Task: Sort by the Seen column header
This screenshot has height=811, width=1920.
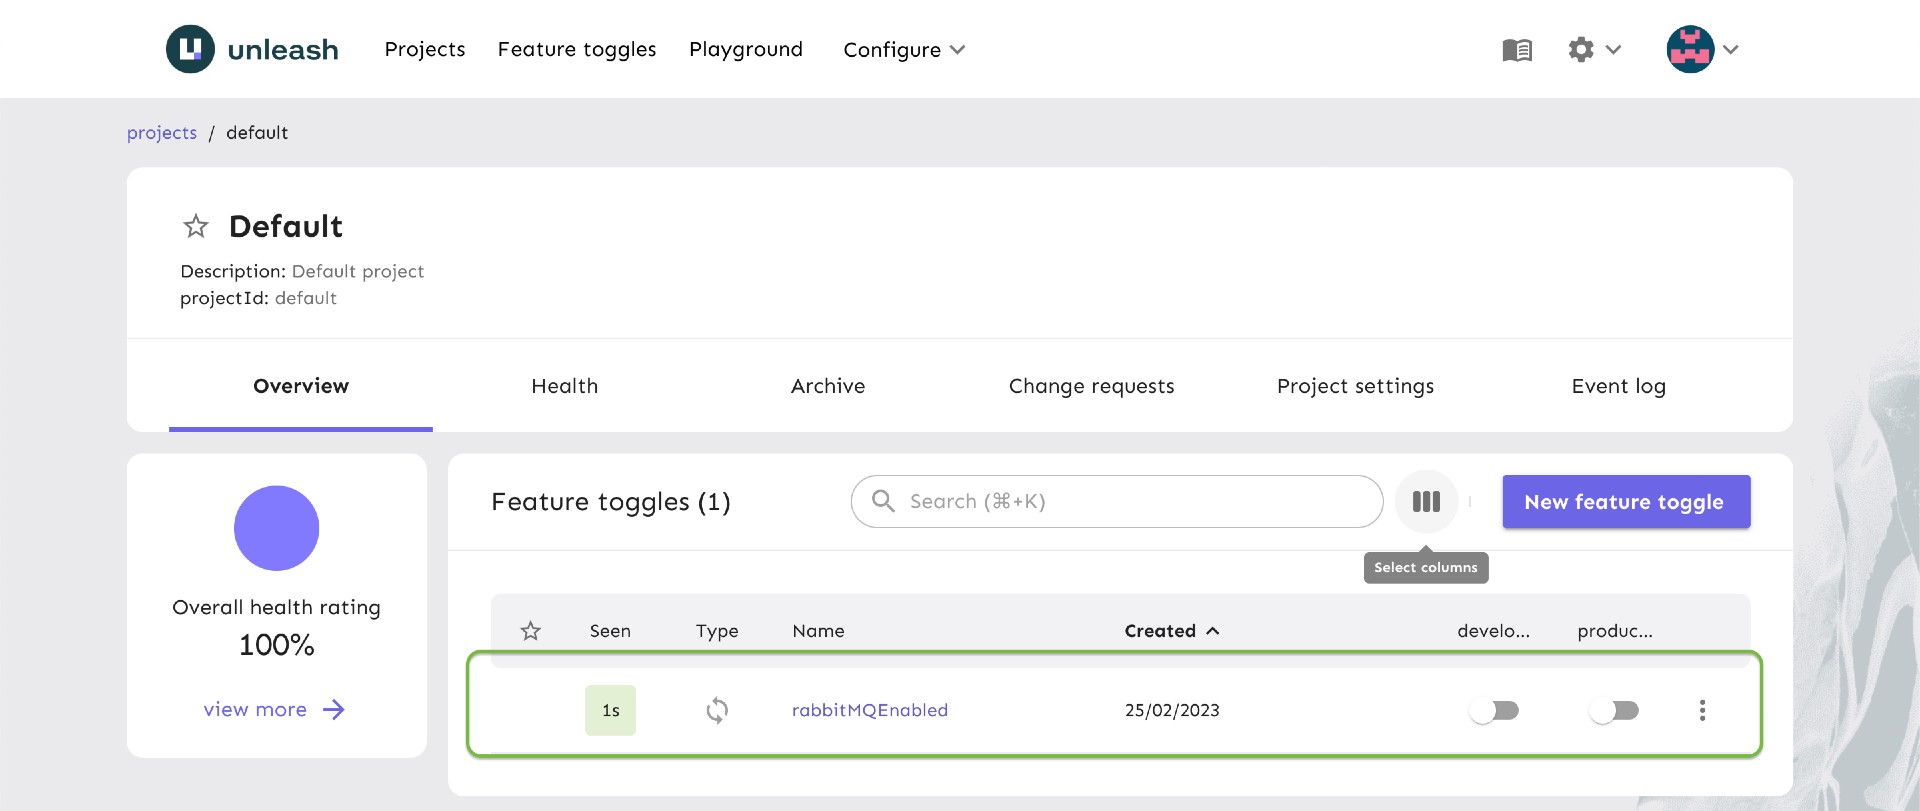Action: [610, 631]
